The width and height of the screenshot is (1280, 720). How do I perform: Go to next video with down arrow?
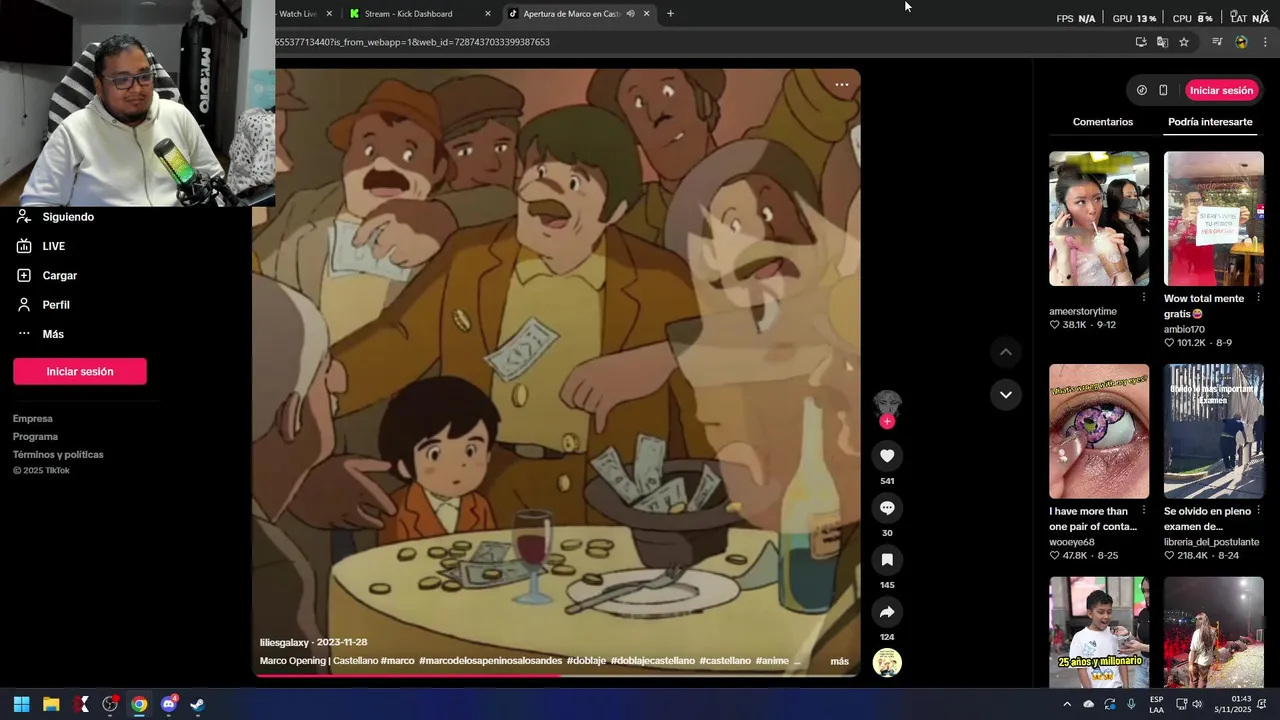pyautogui.click(x=1006, y=395)
